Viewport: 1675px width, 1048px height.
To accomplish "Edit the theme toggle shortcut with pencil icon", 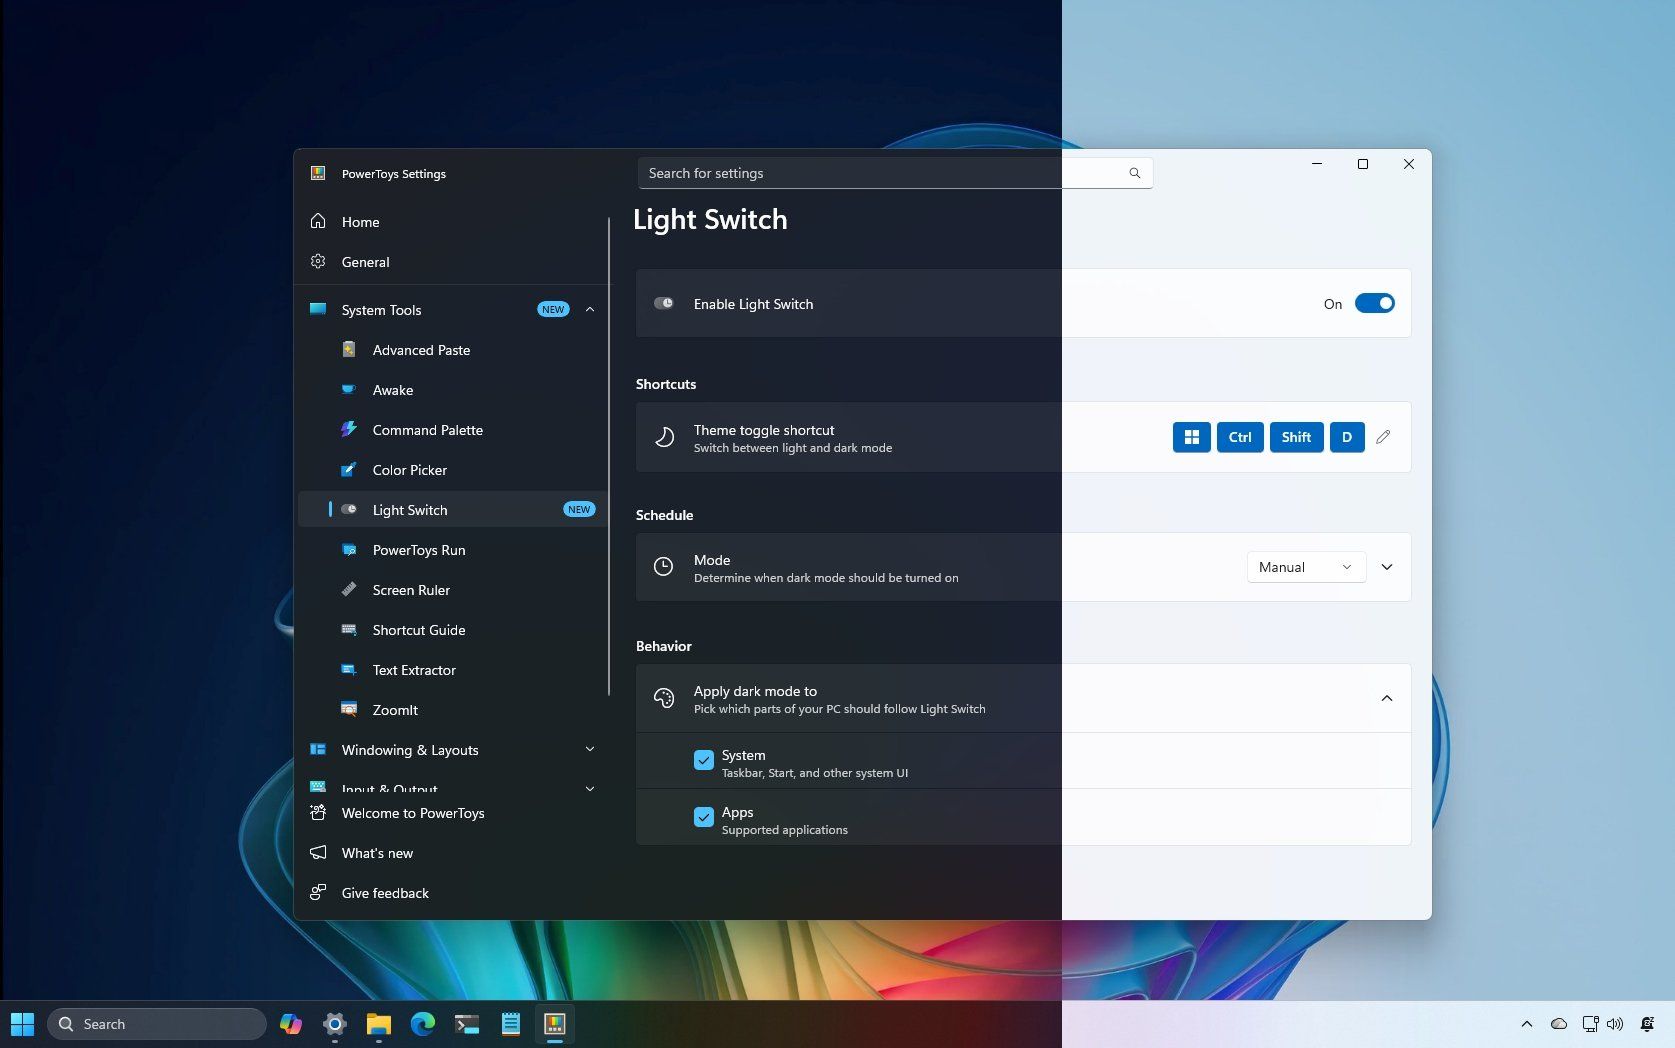I will [1384, 437].
